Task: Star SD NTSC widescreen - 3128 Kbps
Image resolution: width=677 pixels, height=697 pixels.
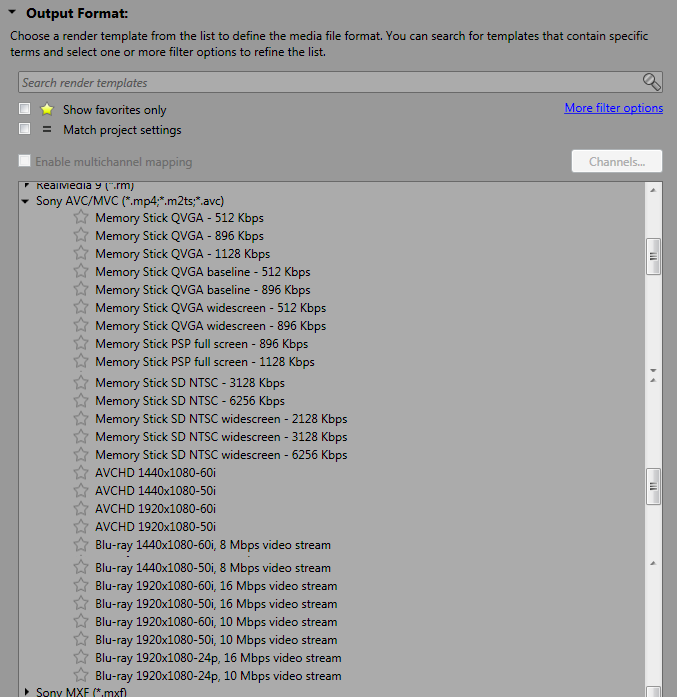Action: coord(81,437)
